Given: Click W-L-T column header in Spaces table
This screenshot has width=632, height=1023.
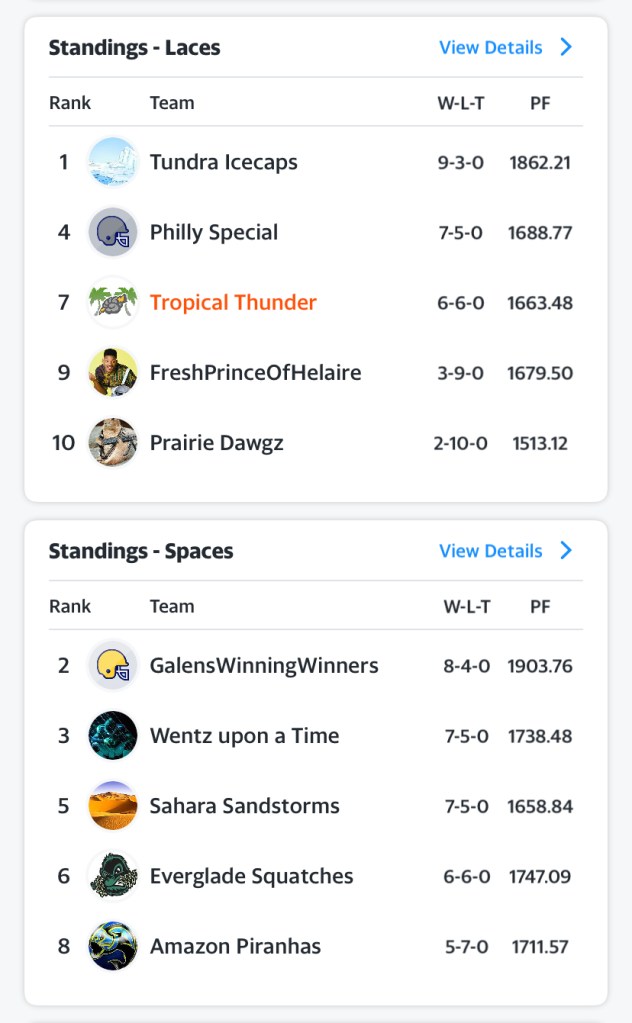Looking at the screenshot, I should click(467, 606).
